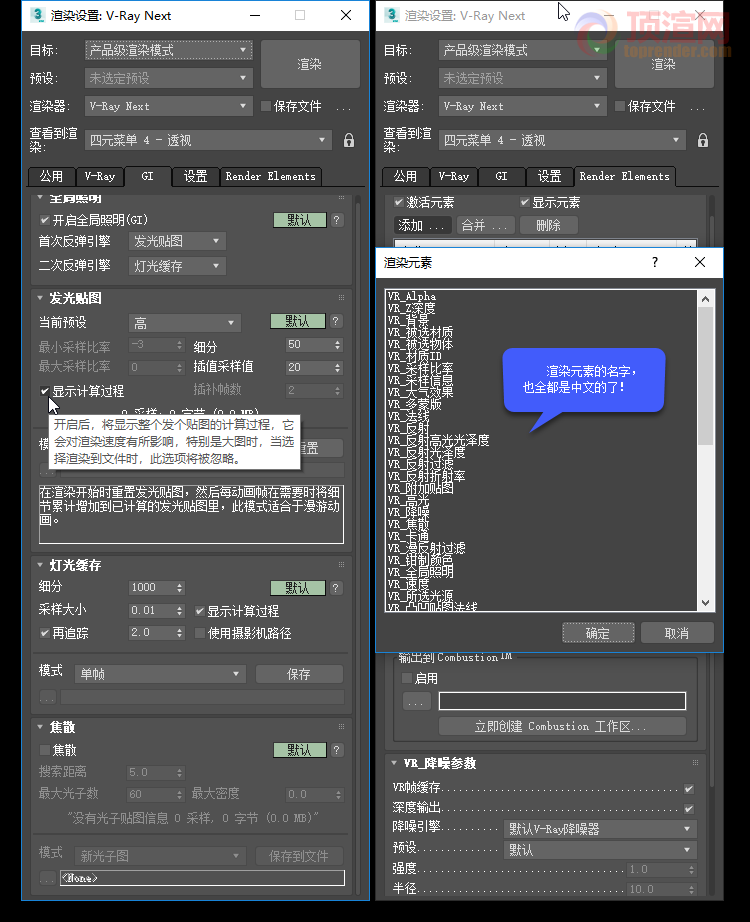Image resolution: width=750 pixels, height=922 pixels.
Task: Toggle 激活元素 checkbox
Action: click(x=399, y=202)
